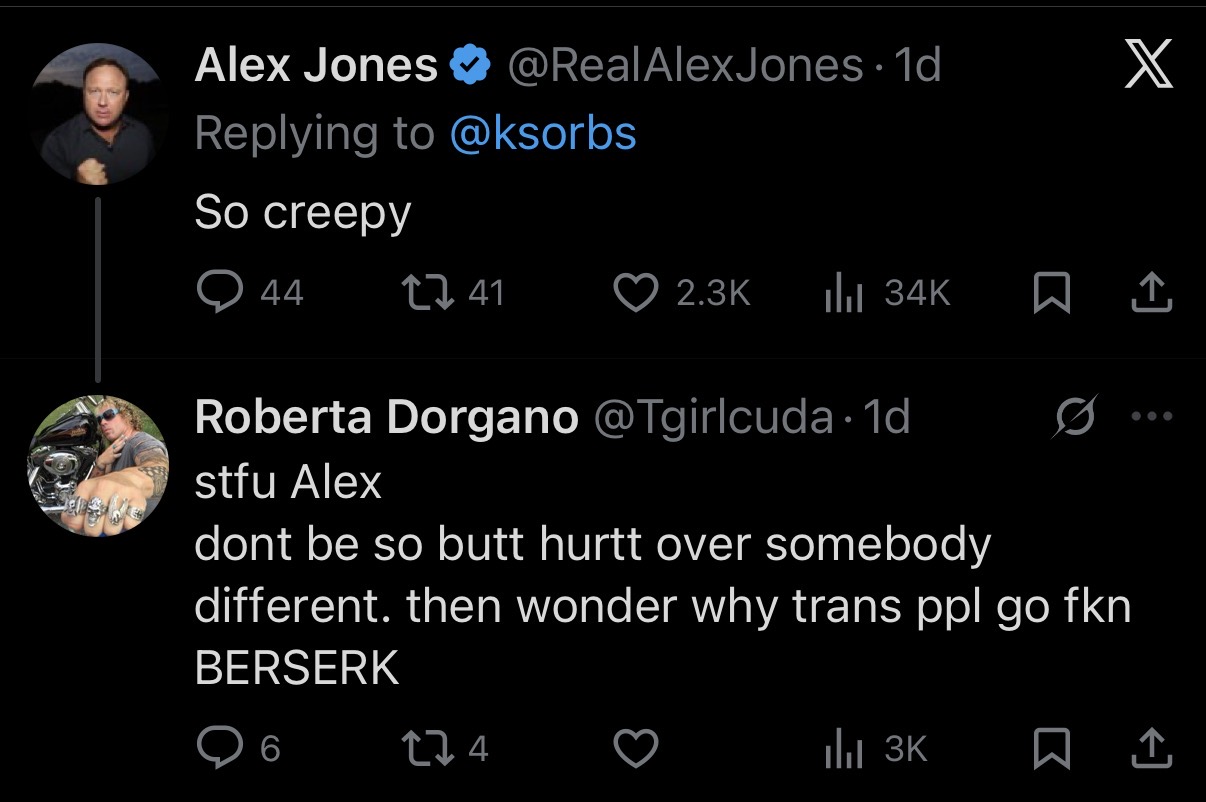Image resolution: width=1206 pixels, height=802 pixels.
Task: Open Alex Jones's profile picture
Action: point(97,113)
